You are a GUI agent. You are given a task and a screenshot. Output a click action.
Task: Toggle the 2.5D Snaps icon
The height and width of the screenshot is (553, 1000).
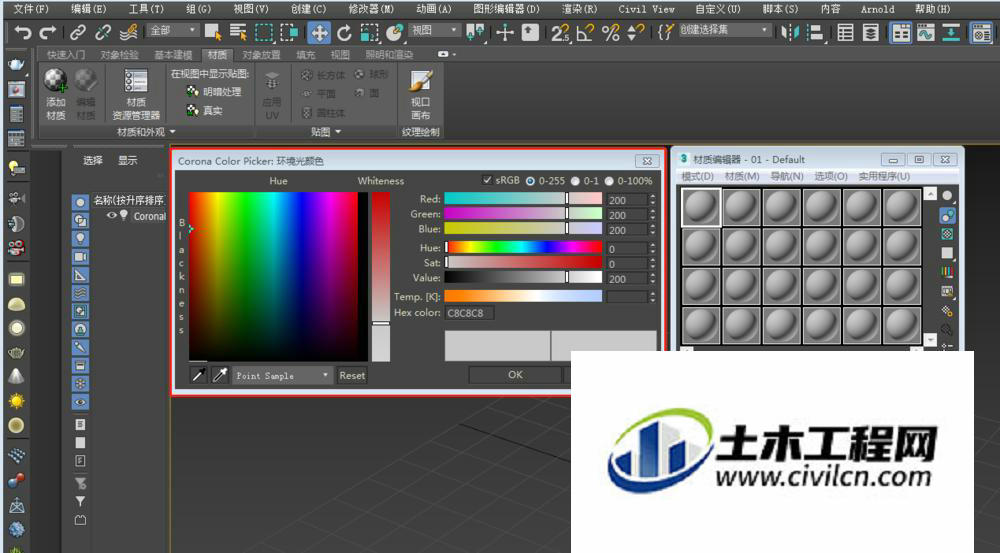[560, 33]
